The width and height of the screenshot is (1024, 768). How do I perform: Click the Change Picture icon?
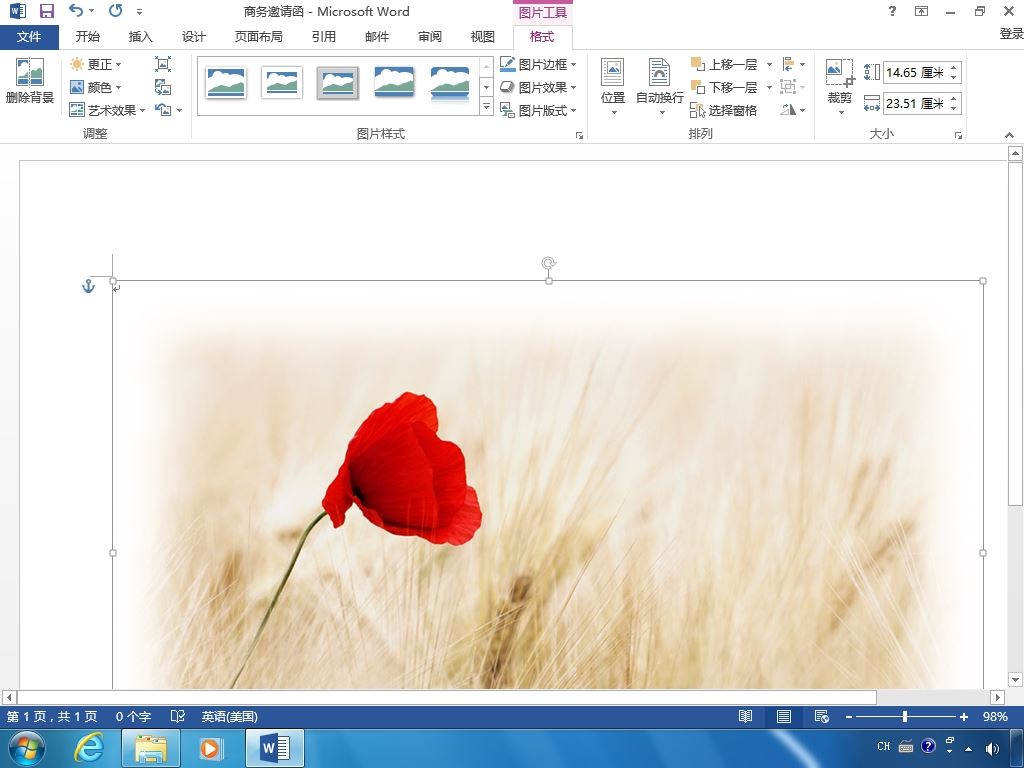(163, 87)
